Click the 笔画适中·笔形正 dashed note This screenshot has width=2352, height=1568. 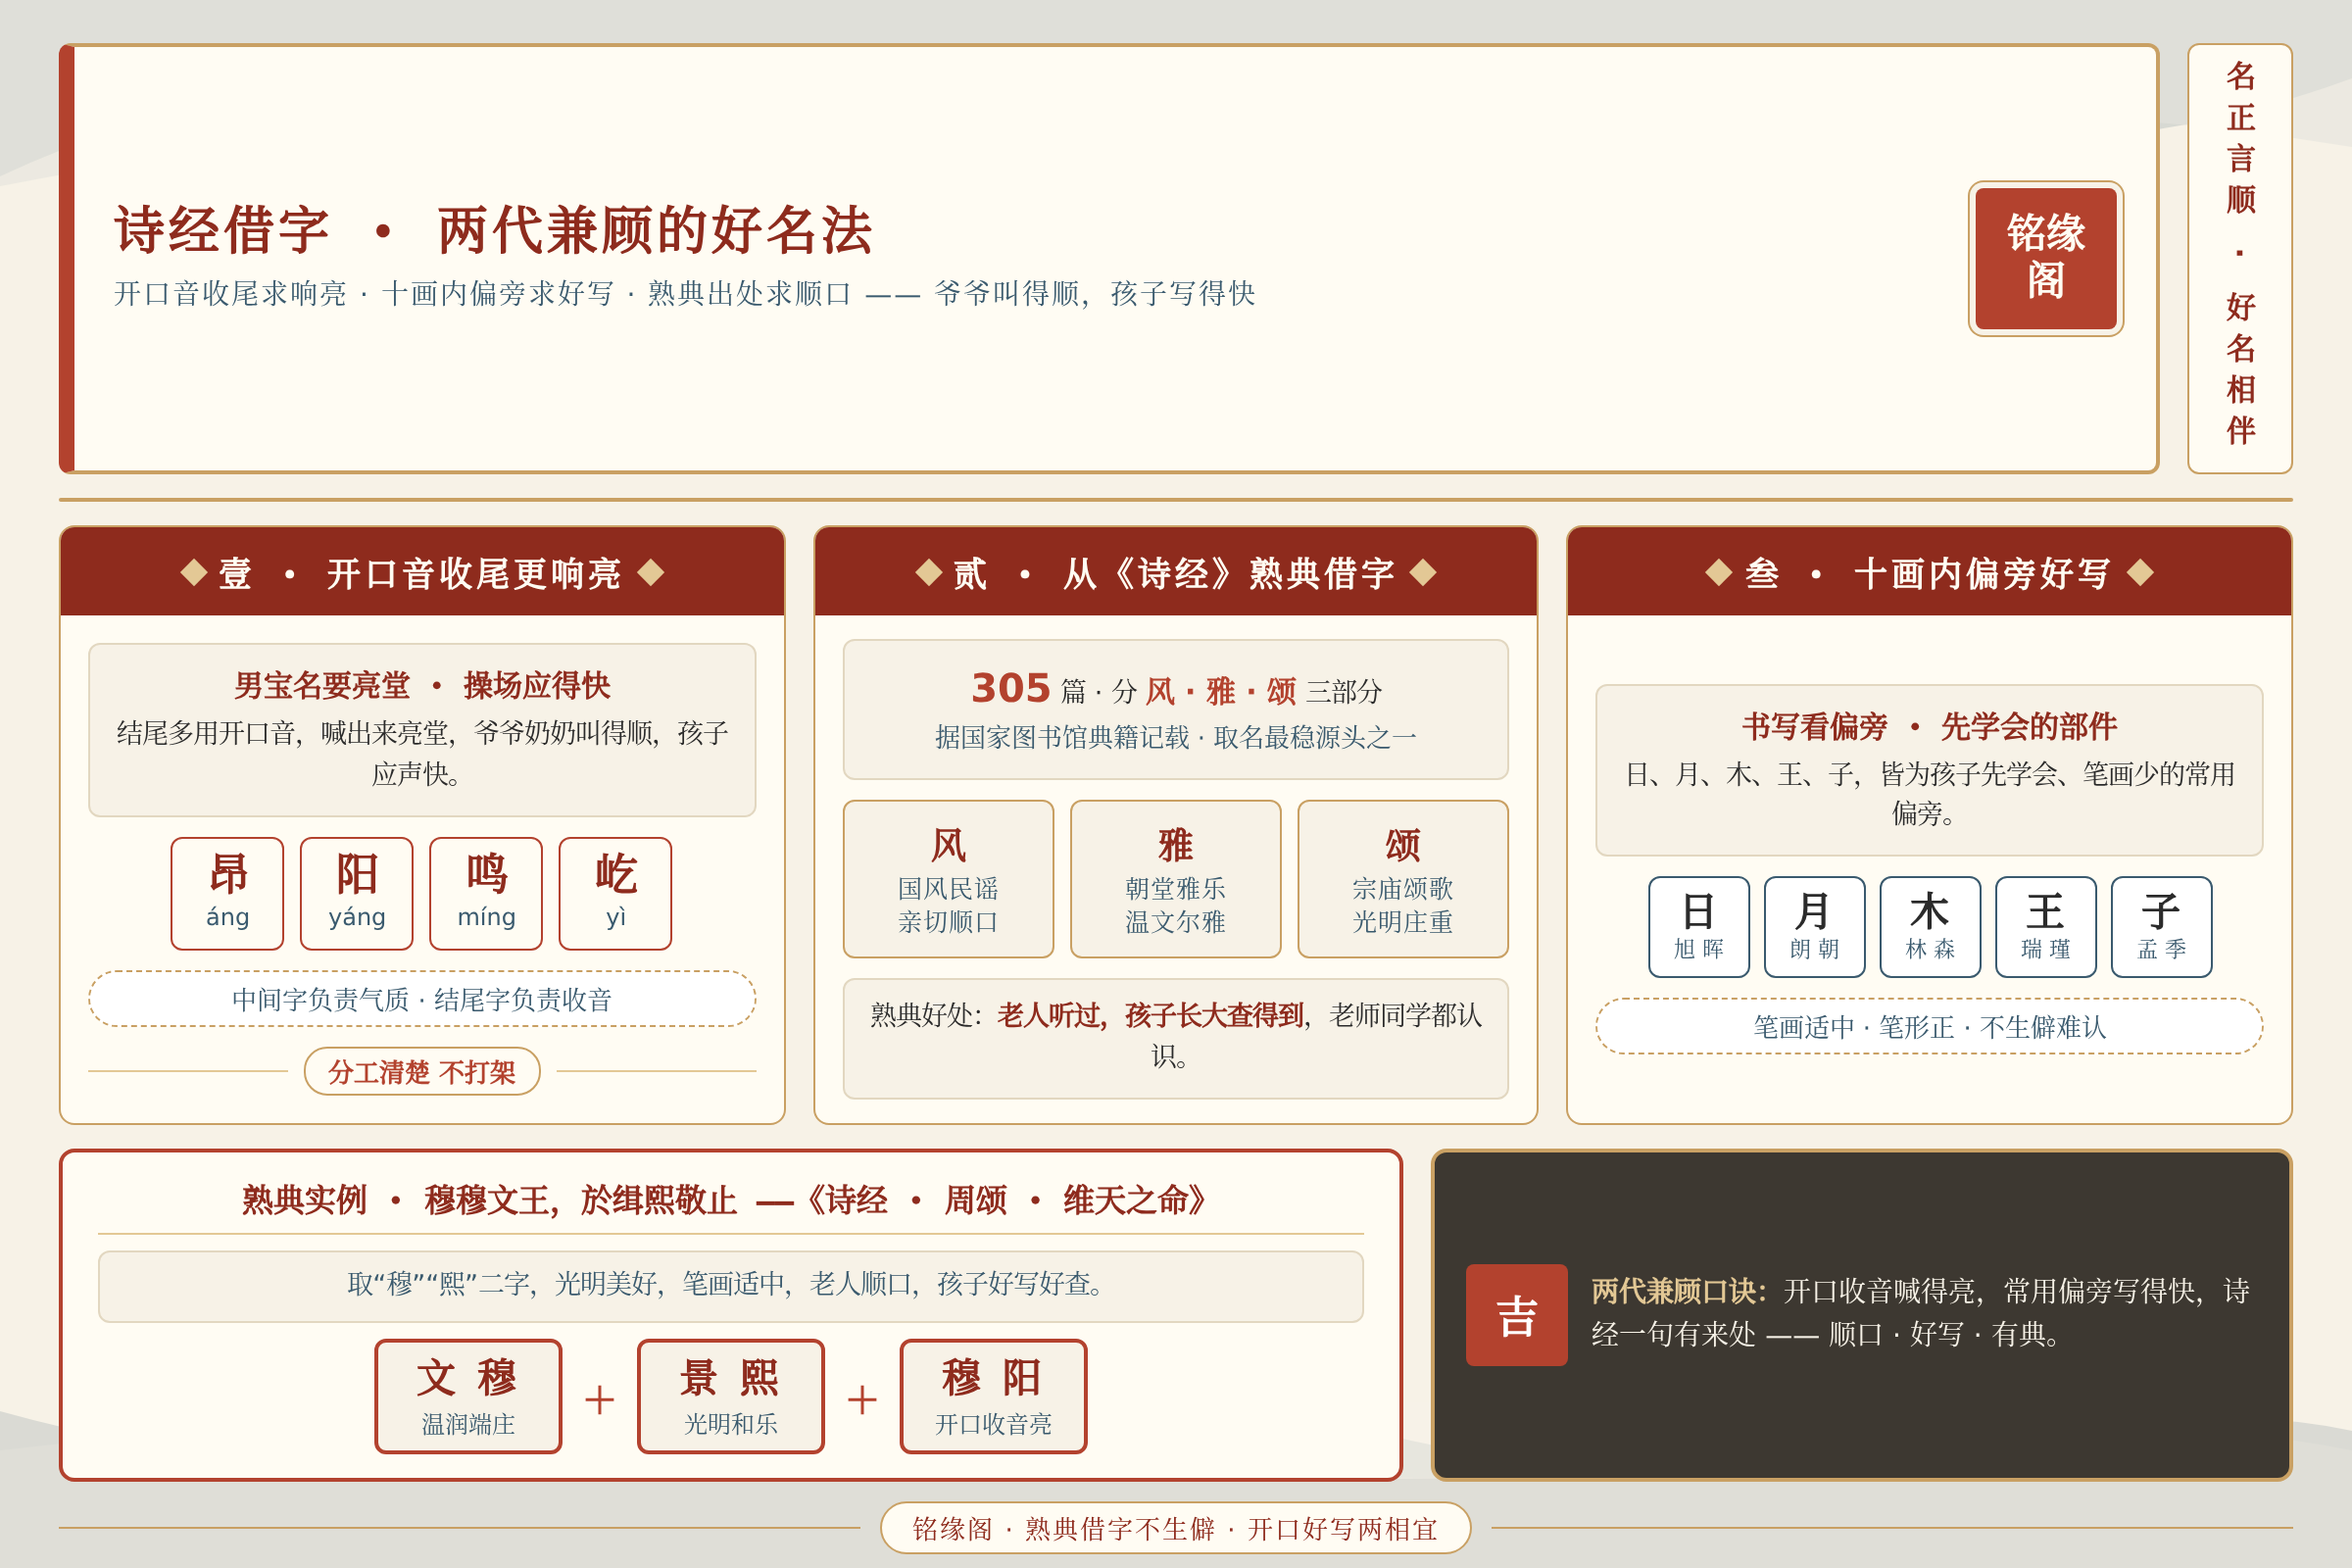click(x=1929, y=1026)
